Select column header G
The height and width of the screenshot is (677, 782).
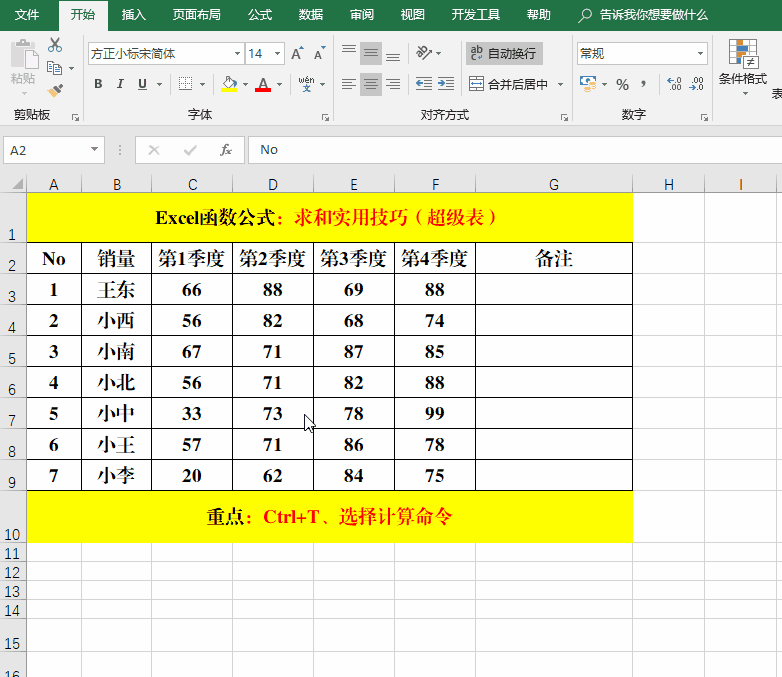point(553,184)
